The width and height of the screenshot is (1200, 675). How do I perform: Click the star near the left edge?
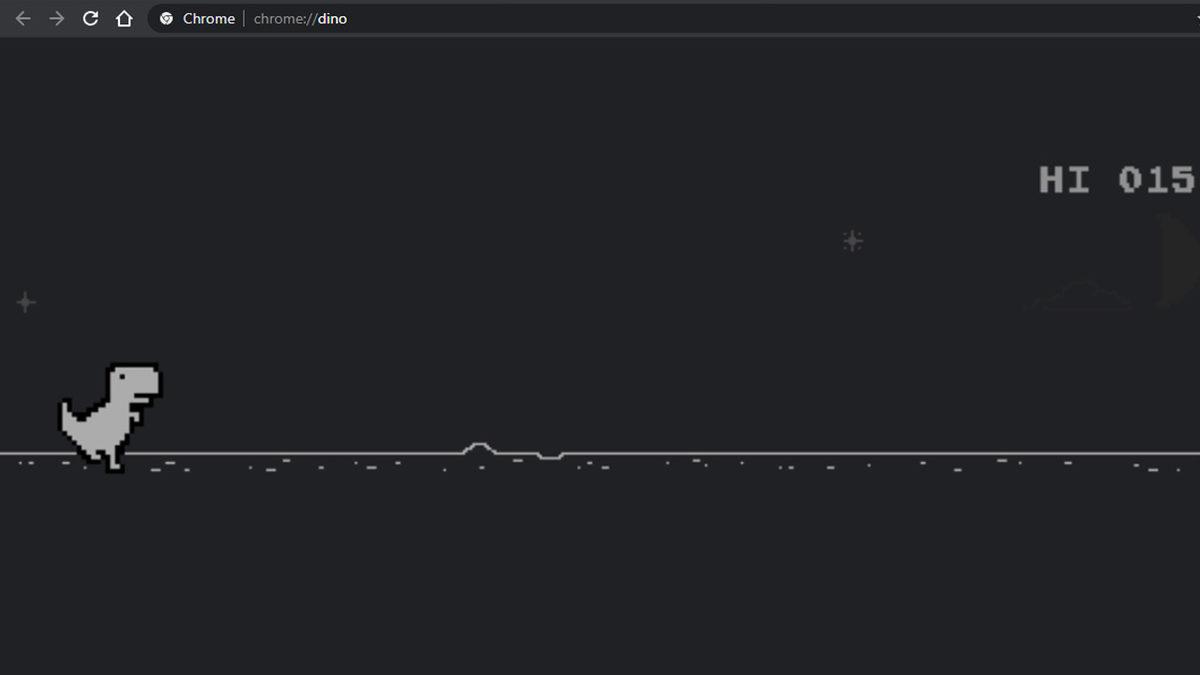point(26,302)
